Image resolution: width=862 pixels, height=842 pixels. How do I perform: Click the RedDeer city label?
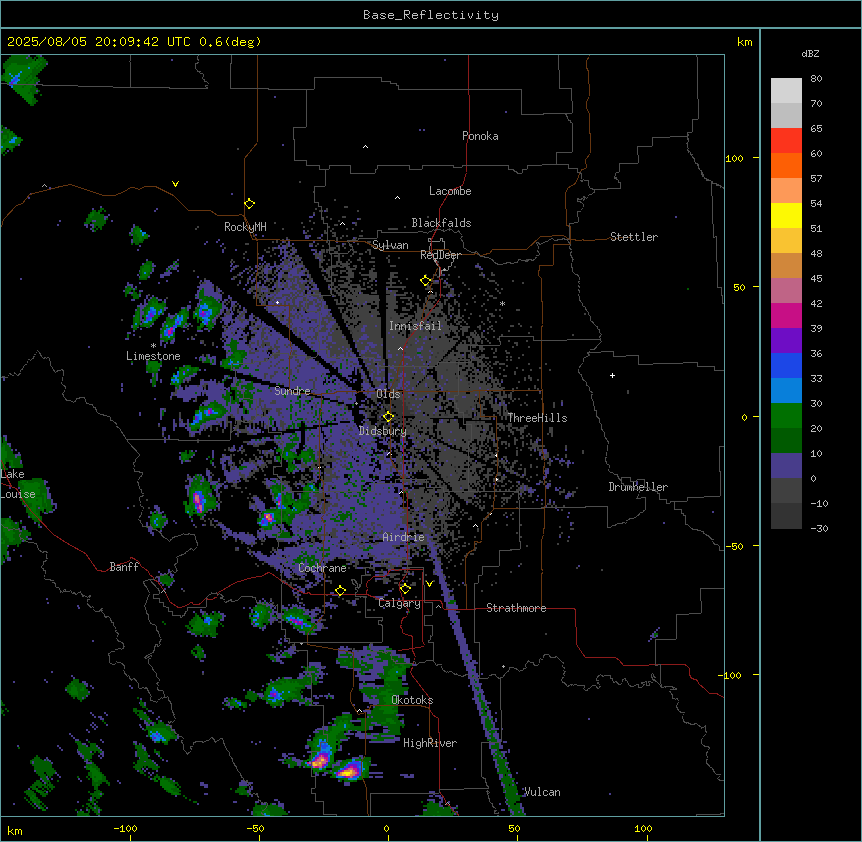click(440, 255)
